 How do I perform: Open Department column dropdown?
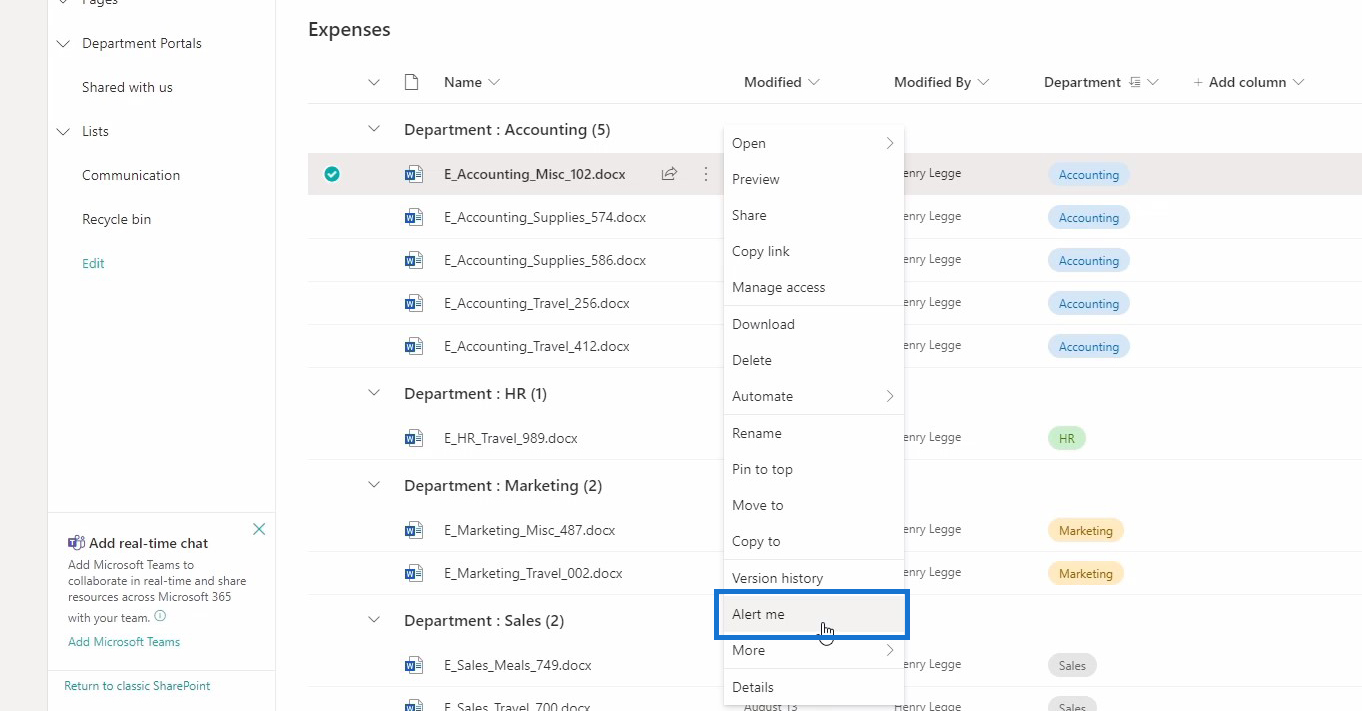click(1153, 82)
